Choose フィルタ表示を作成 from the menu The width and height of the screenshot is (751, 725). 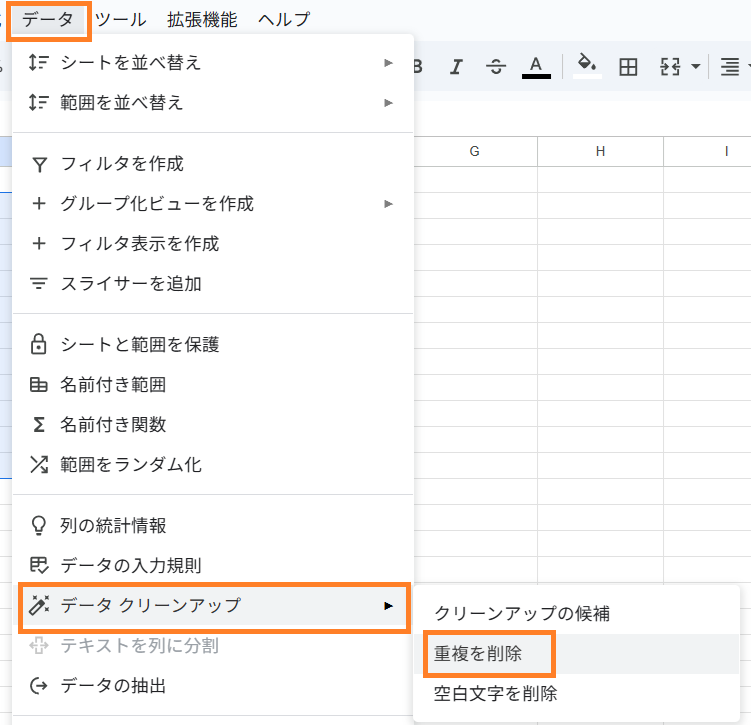point(213,243)
